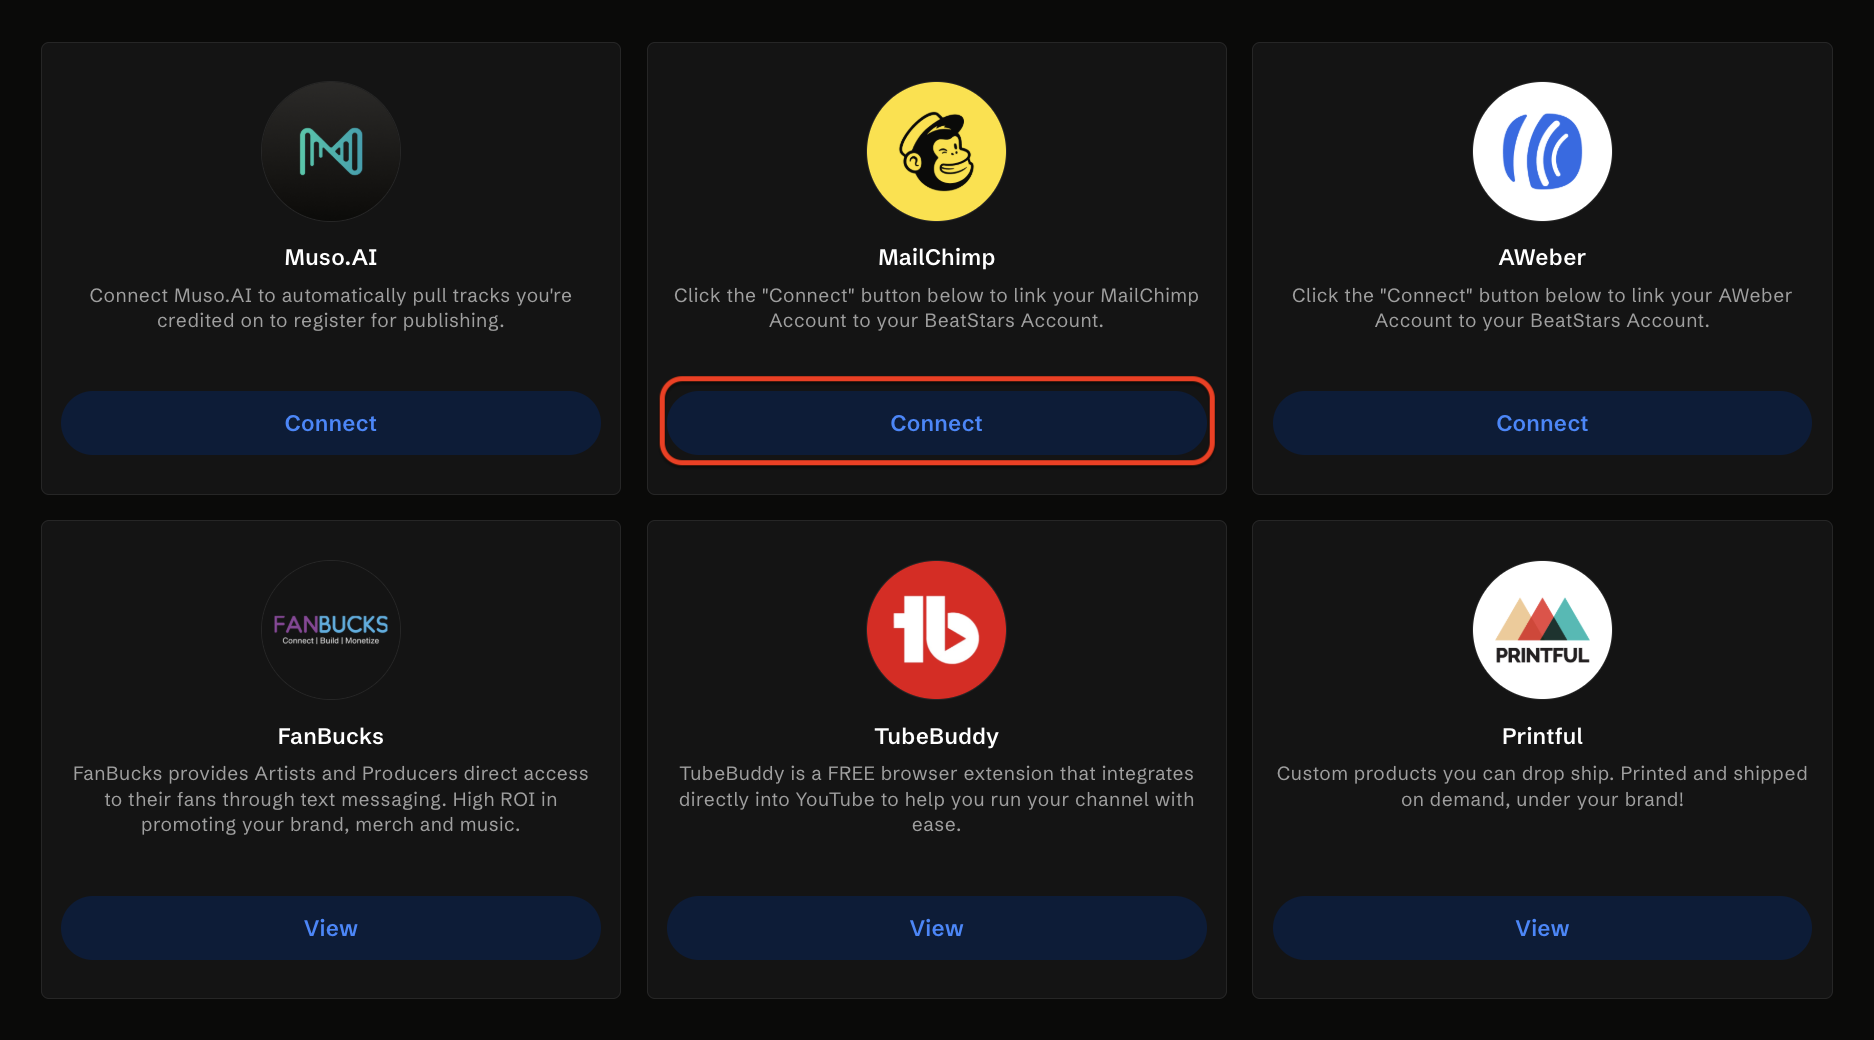The image size is (1874, 1040).
Task: Select the Muso.AI title text
Action: pos(331,257)
